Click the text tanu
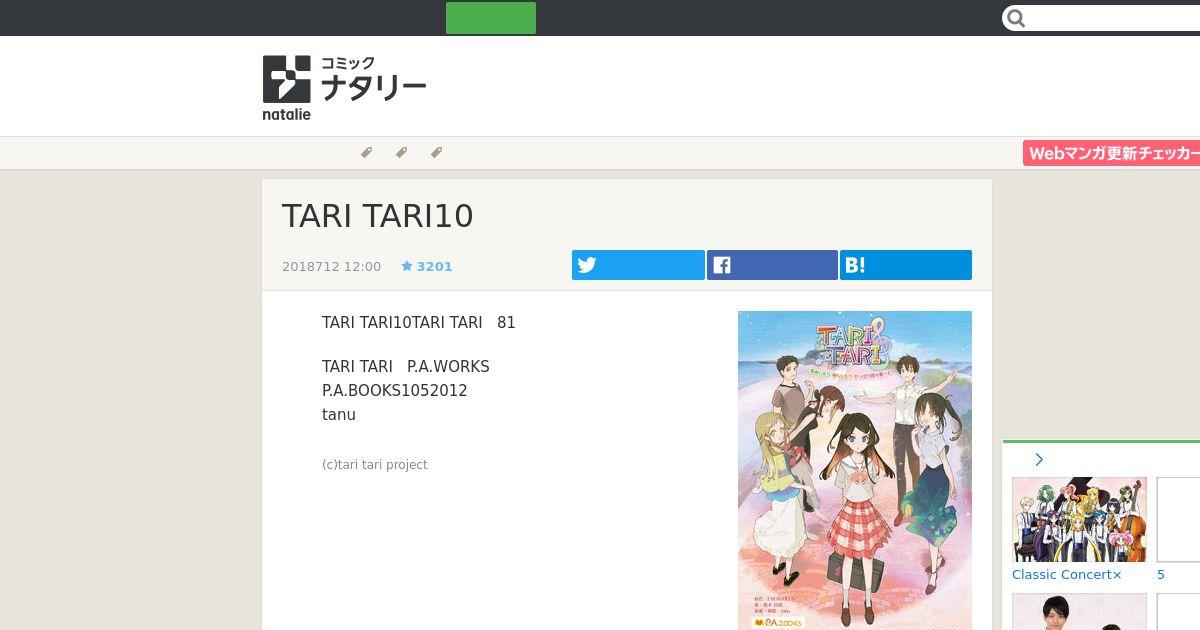The width and height of the screenshot is (1200, 630). click(339, 414)
